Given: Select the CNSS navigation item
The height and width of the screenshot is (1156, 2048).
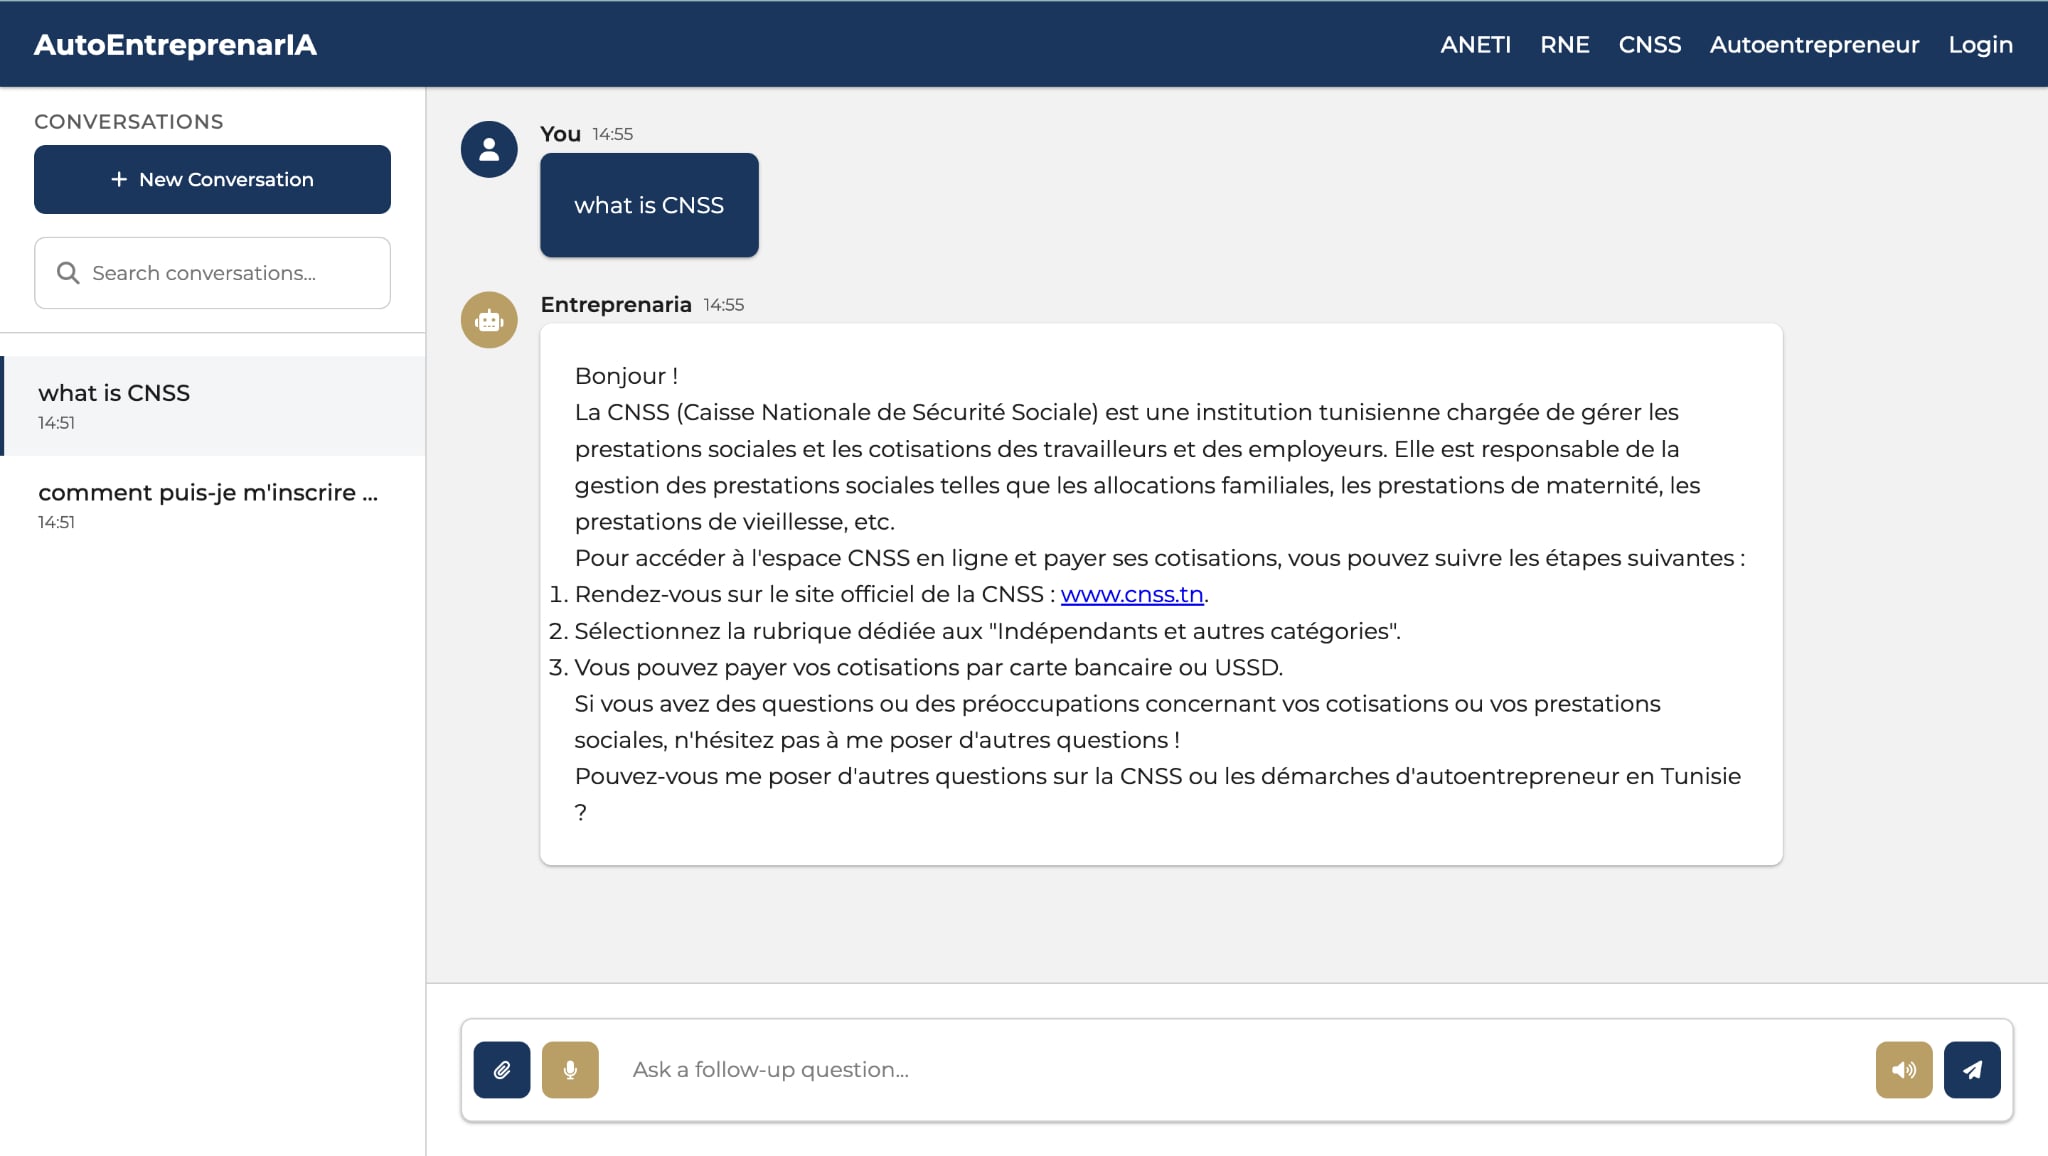Looking at the screenshot, I should click(1649, 45).
